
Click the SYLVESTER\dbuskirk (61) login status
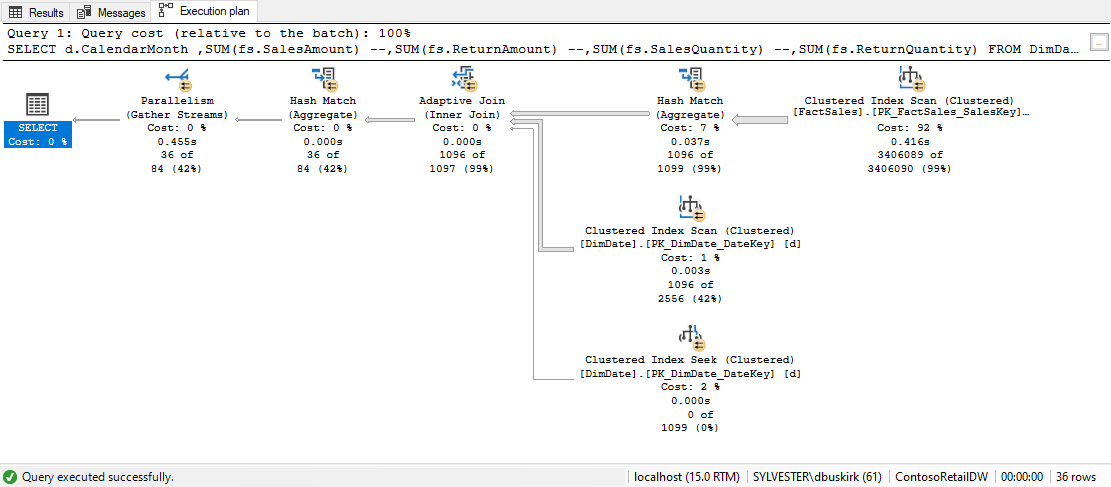coord(817,477)
